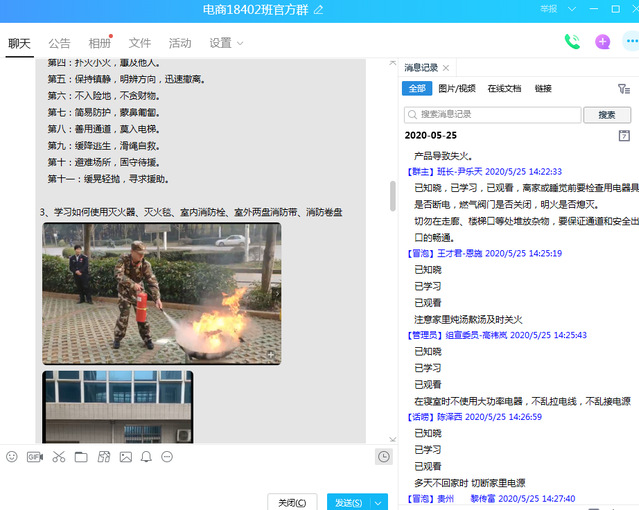The width and height of the screenshot is (639, 510).
Task: Open the send options dropdown arrow
Action: tap(378, 503)
